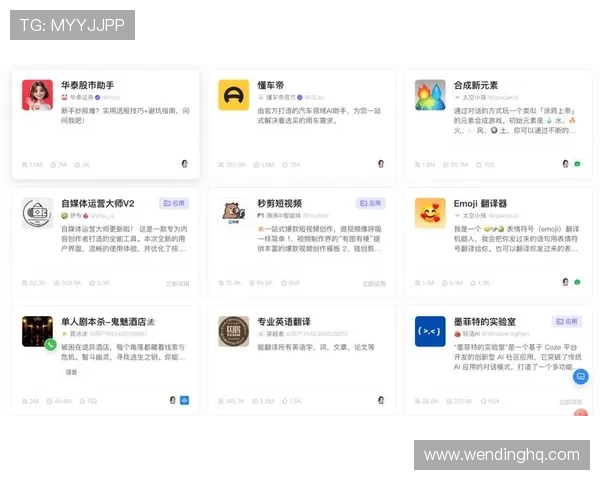The image size is (600, 480).
Task: Click the 应用 tag on 自媒体运营大师V2 card
Action: click(x=174, y=203)
